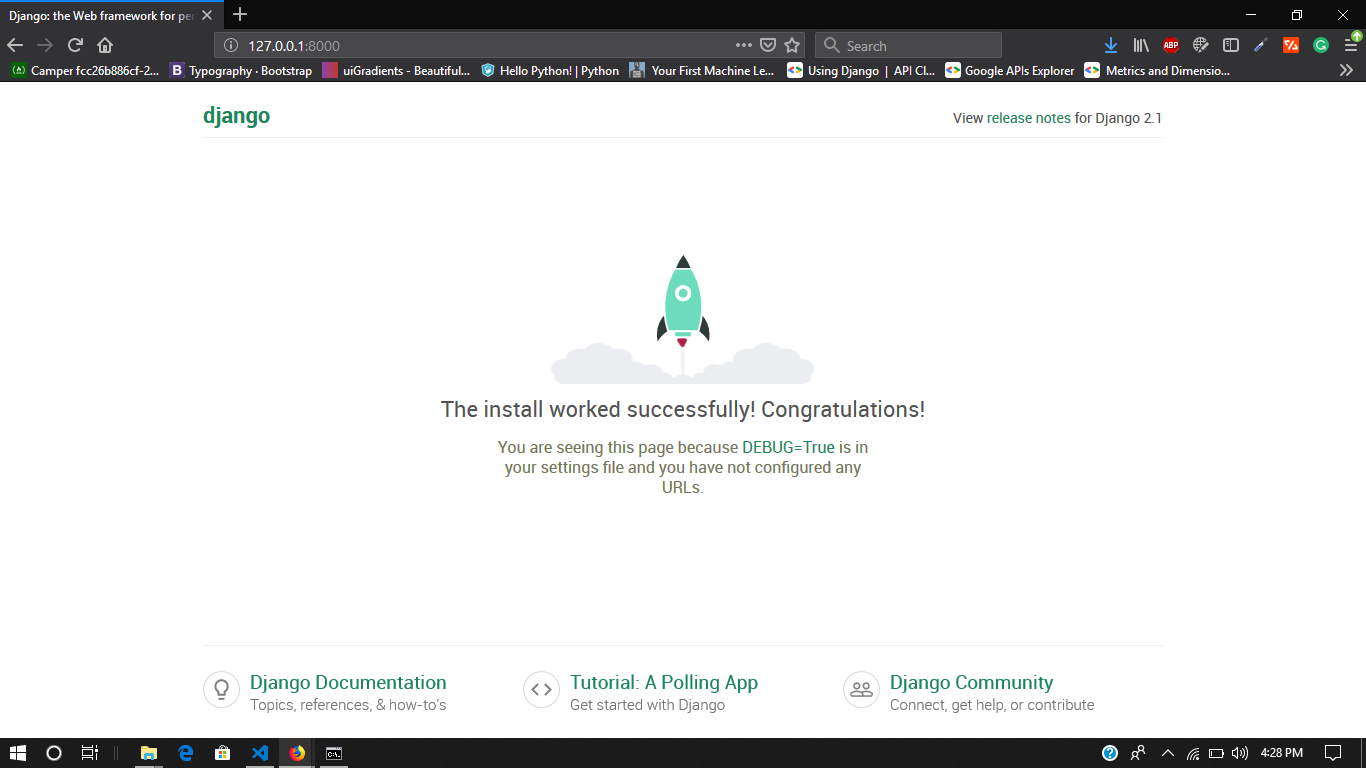Open the volume speaker tray icon
The height and width of the screenshot is (768, 1366).
click(1240, 753)
